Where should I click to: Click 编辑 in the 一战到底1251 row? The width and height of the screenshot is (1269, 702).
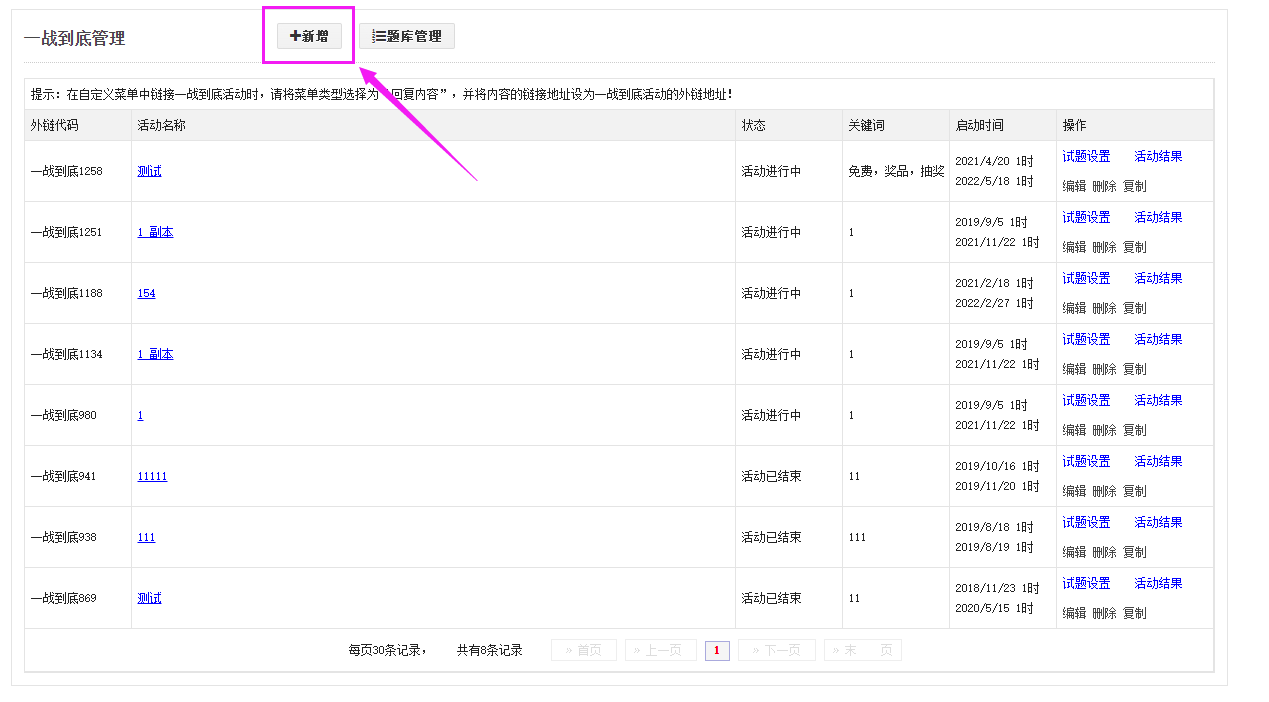click(1074, 247)
